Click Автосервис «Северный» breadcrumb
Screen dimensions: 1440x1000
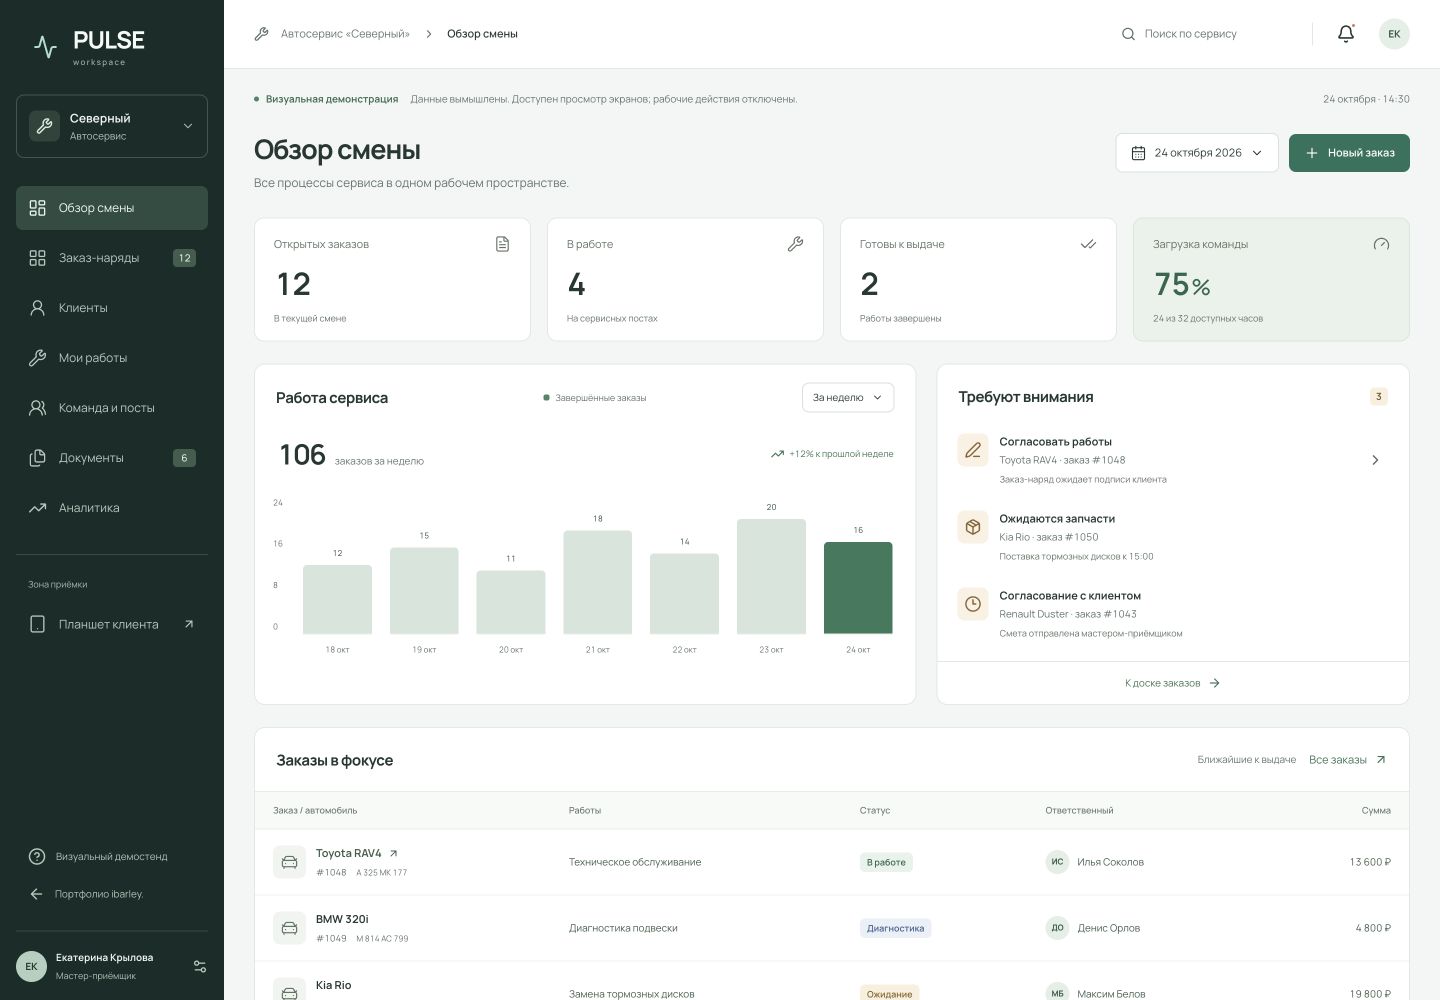coord(345,34)
